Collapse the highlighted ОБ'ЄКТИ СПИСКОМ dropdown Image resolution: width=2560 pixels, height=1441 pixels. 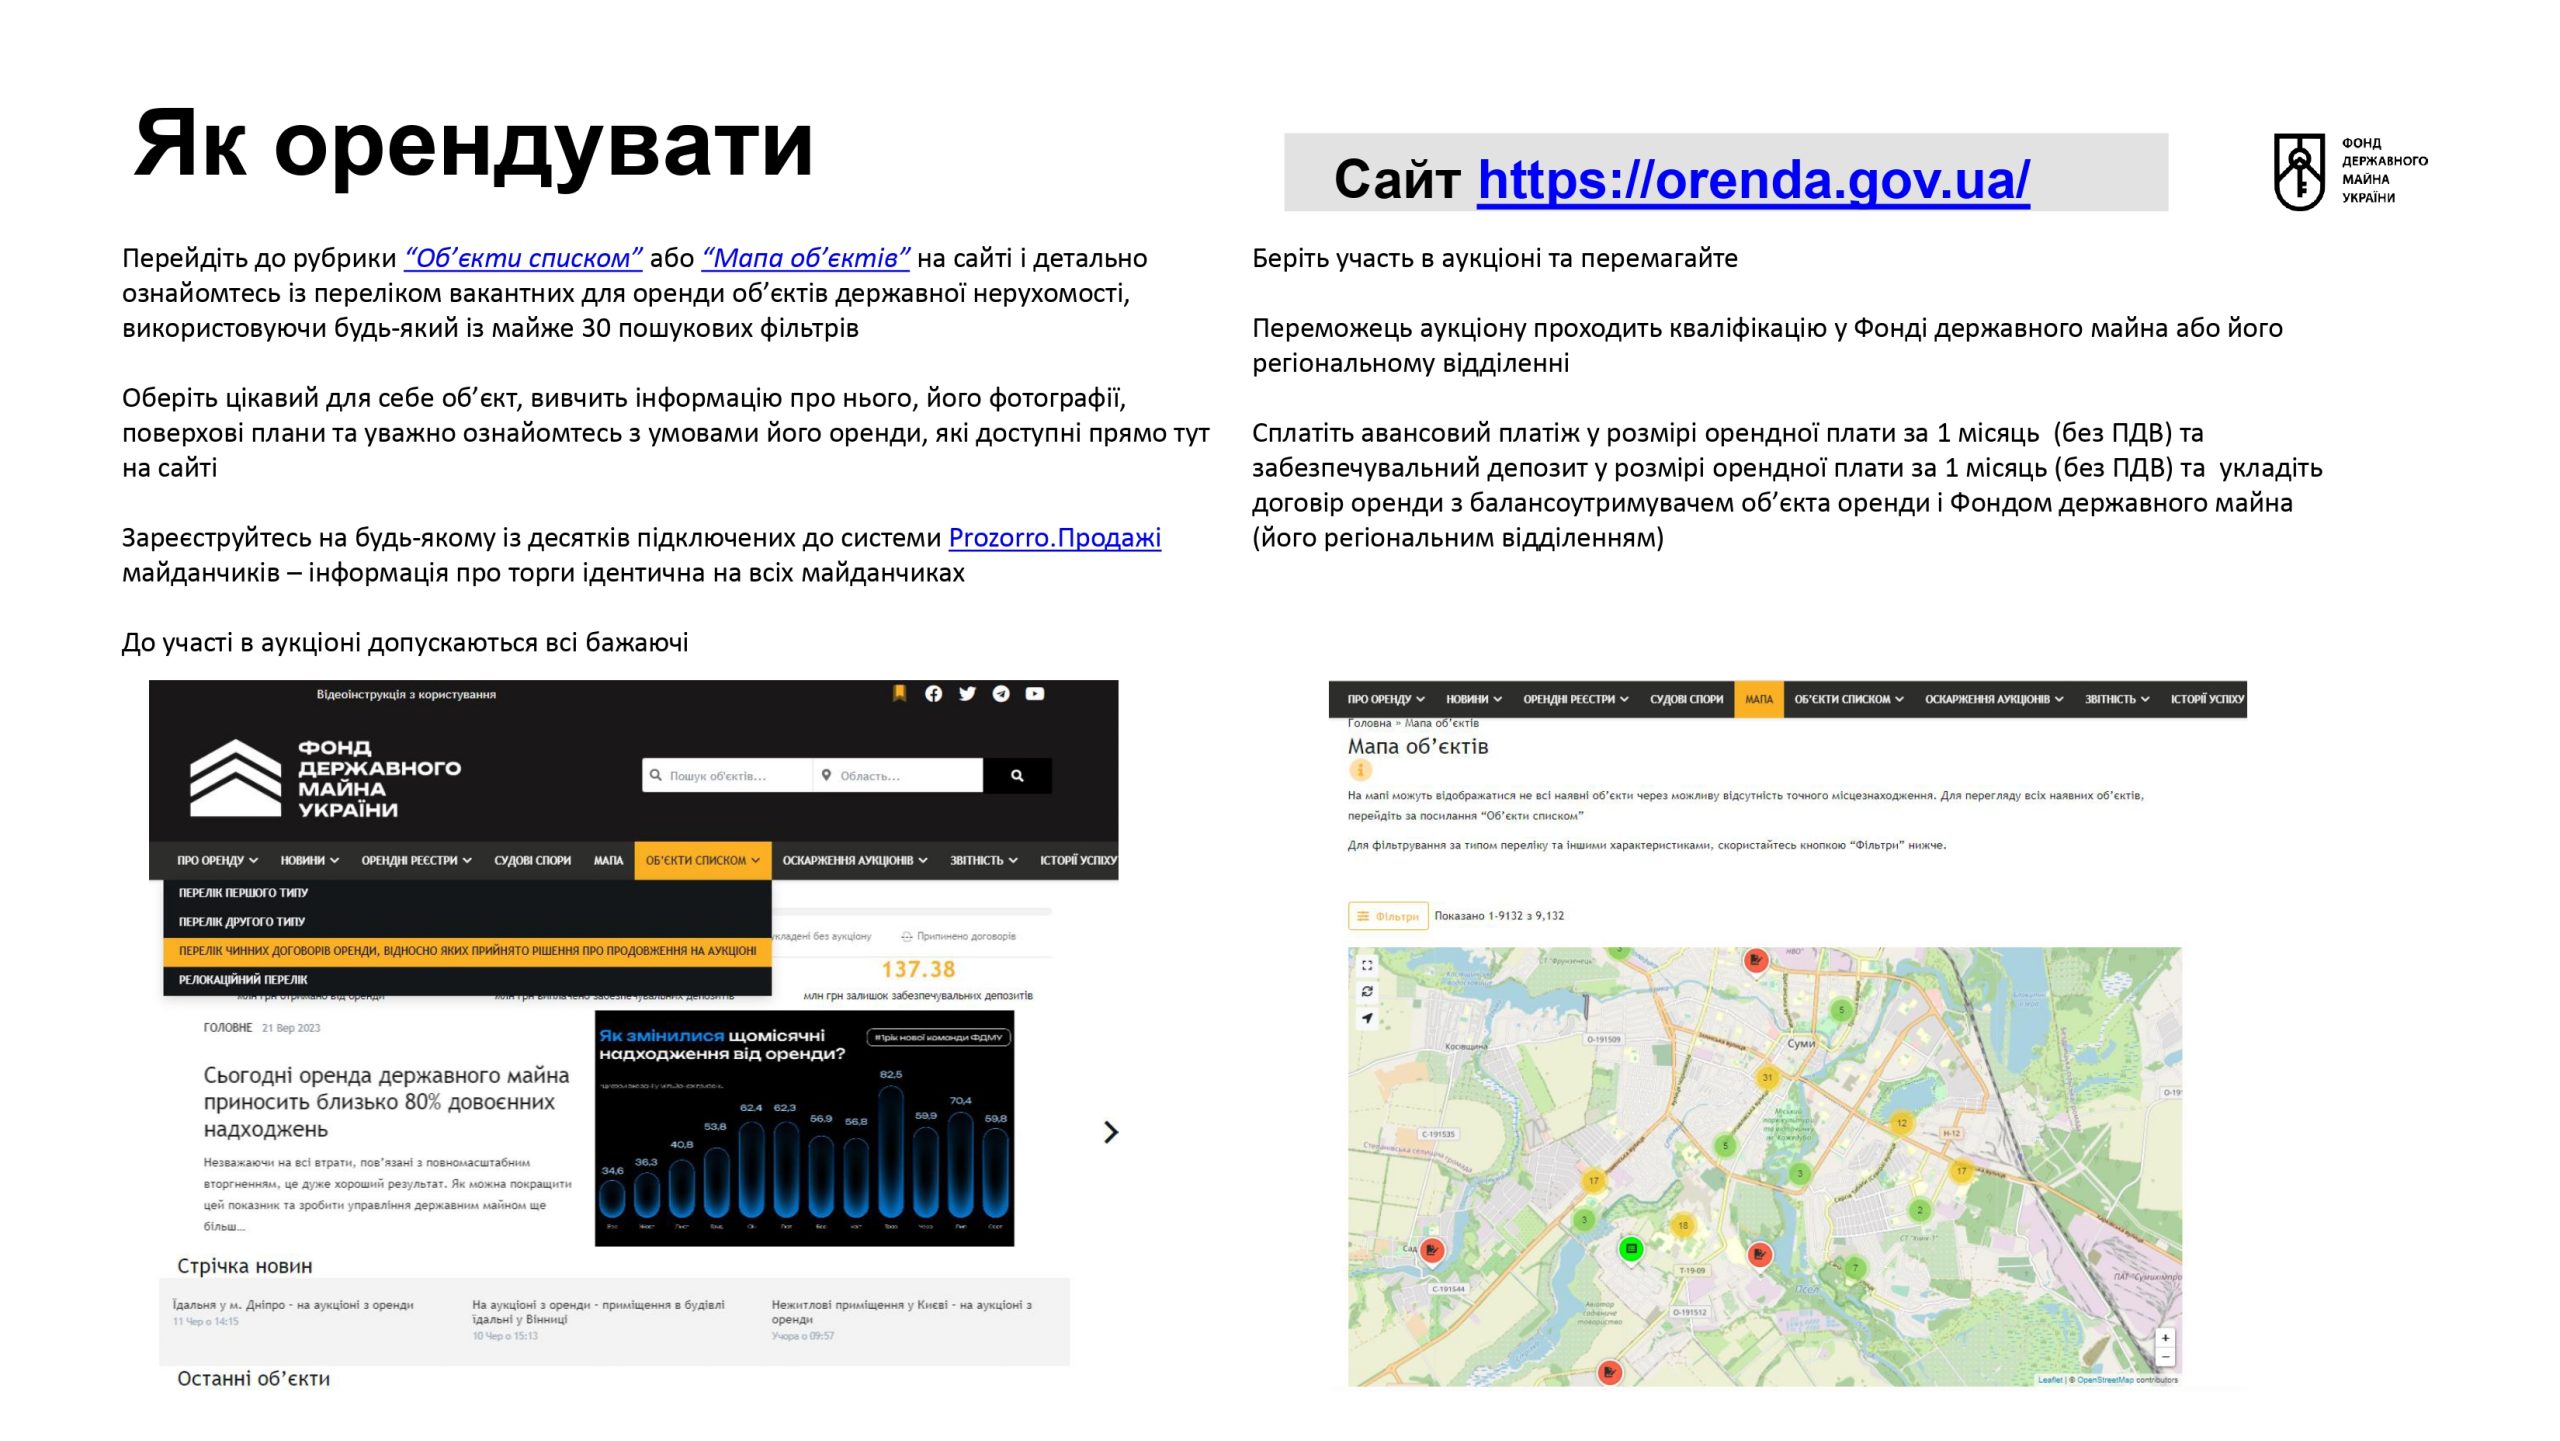point(702,860)
